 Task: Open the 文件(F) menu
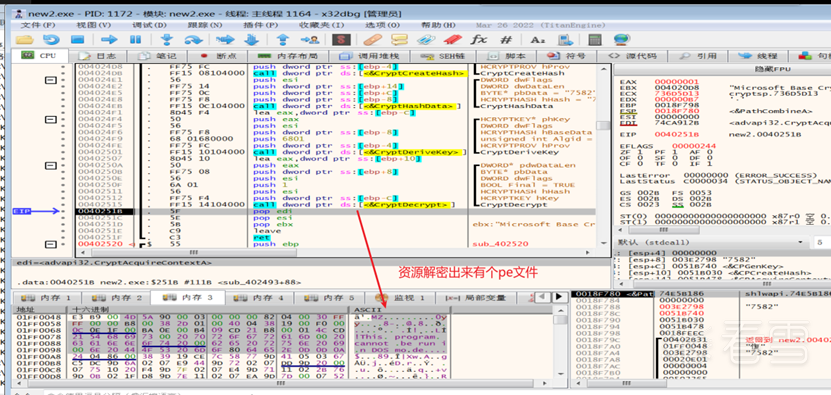(x=38, y=25)
